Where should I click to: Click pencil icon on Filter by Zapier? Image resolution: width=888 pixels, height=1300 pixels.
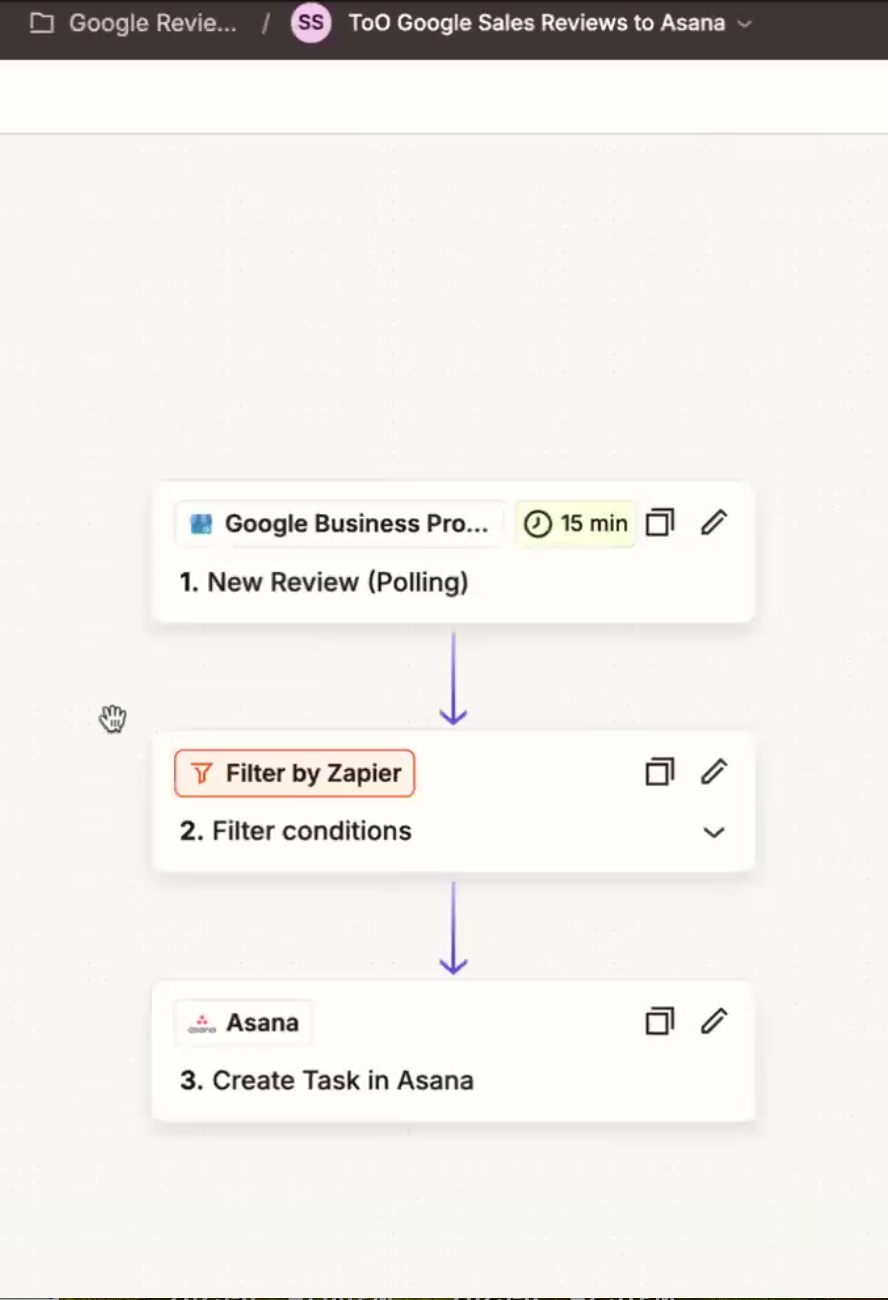click(x=714, y=772)
